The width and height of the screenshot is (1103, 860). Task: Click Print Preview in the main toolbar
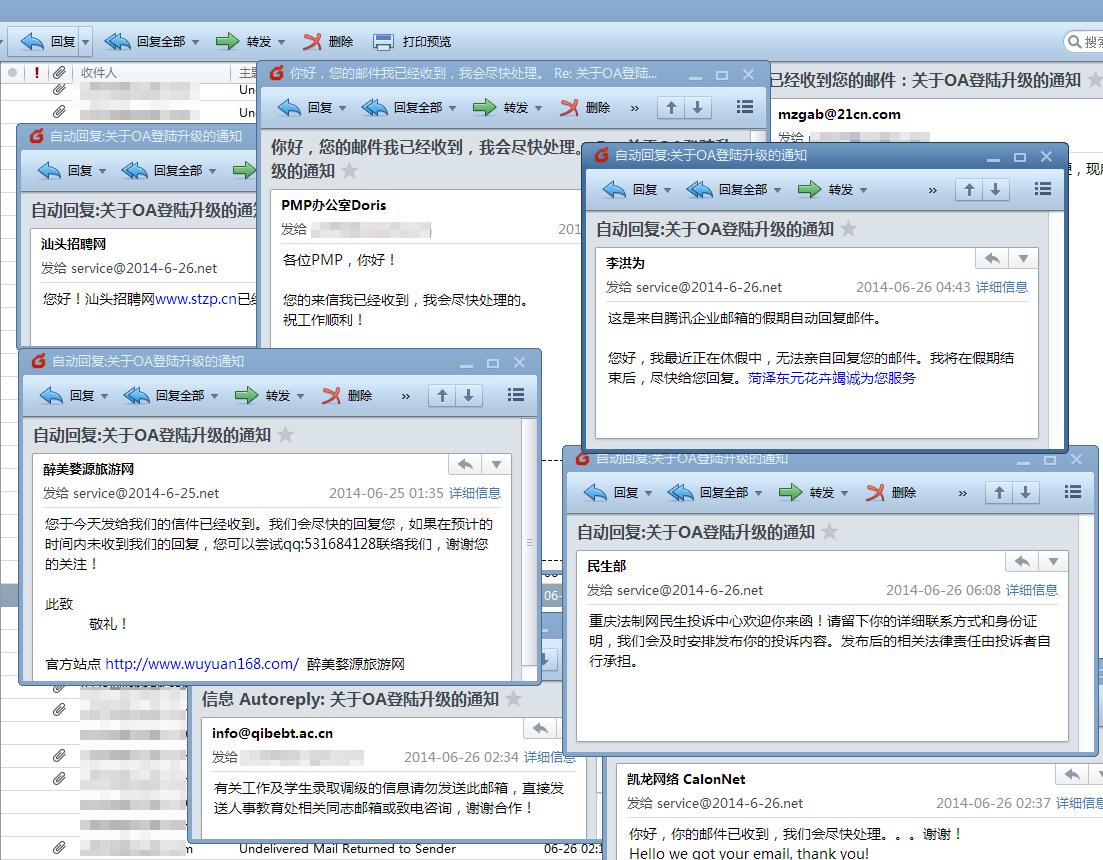coord(412,42)
